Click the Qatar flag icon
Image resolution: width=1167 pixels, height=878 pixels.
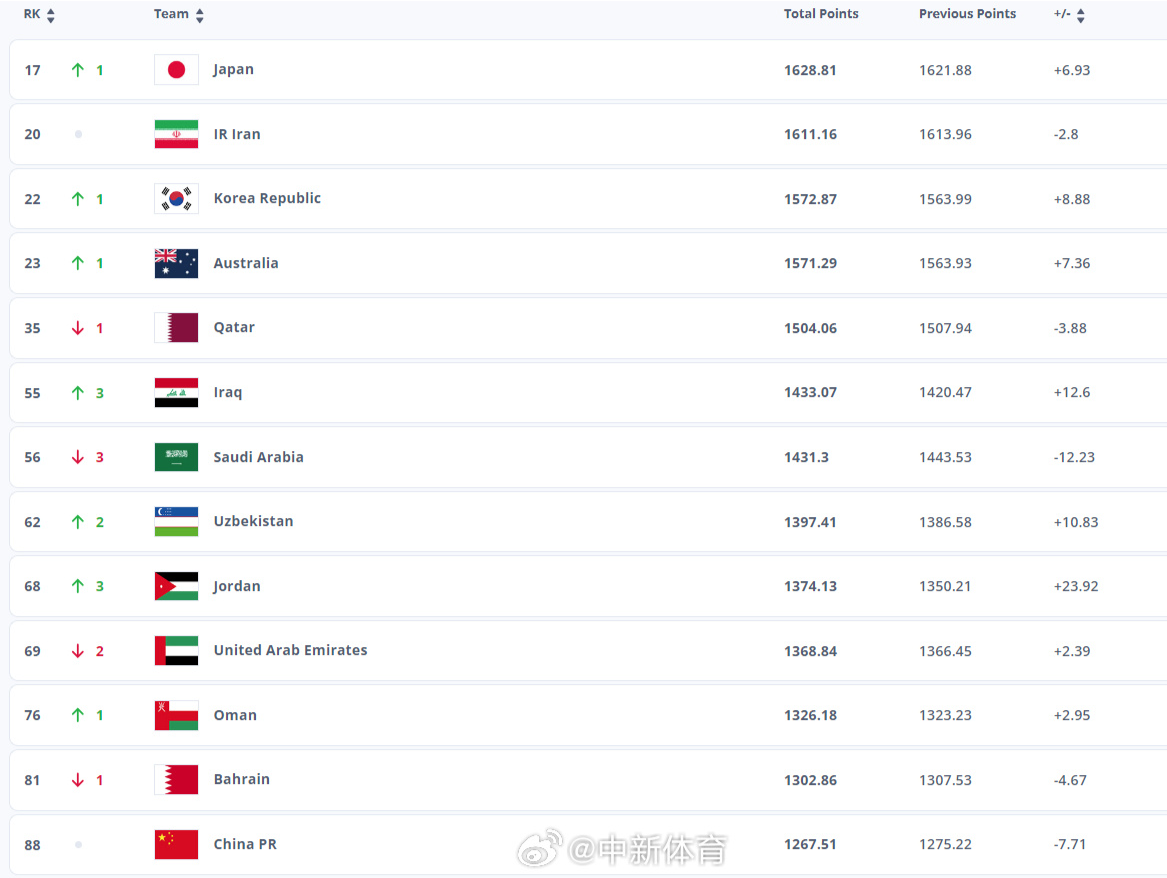coord(176,327)
